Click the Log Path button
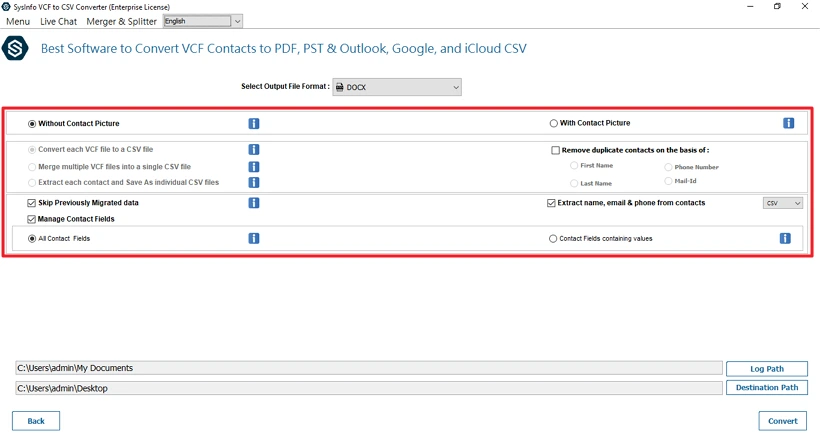This screenshot has height=437, width=820. (767, 369)
